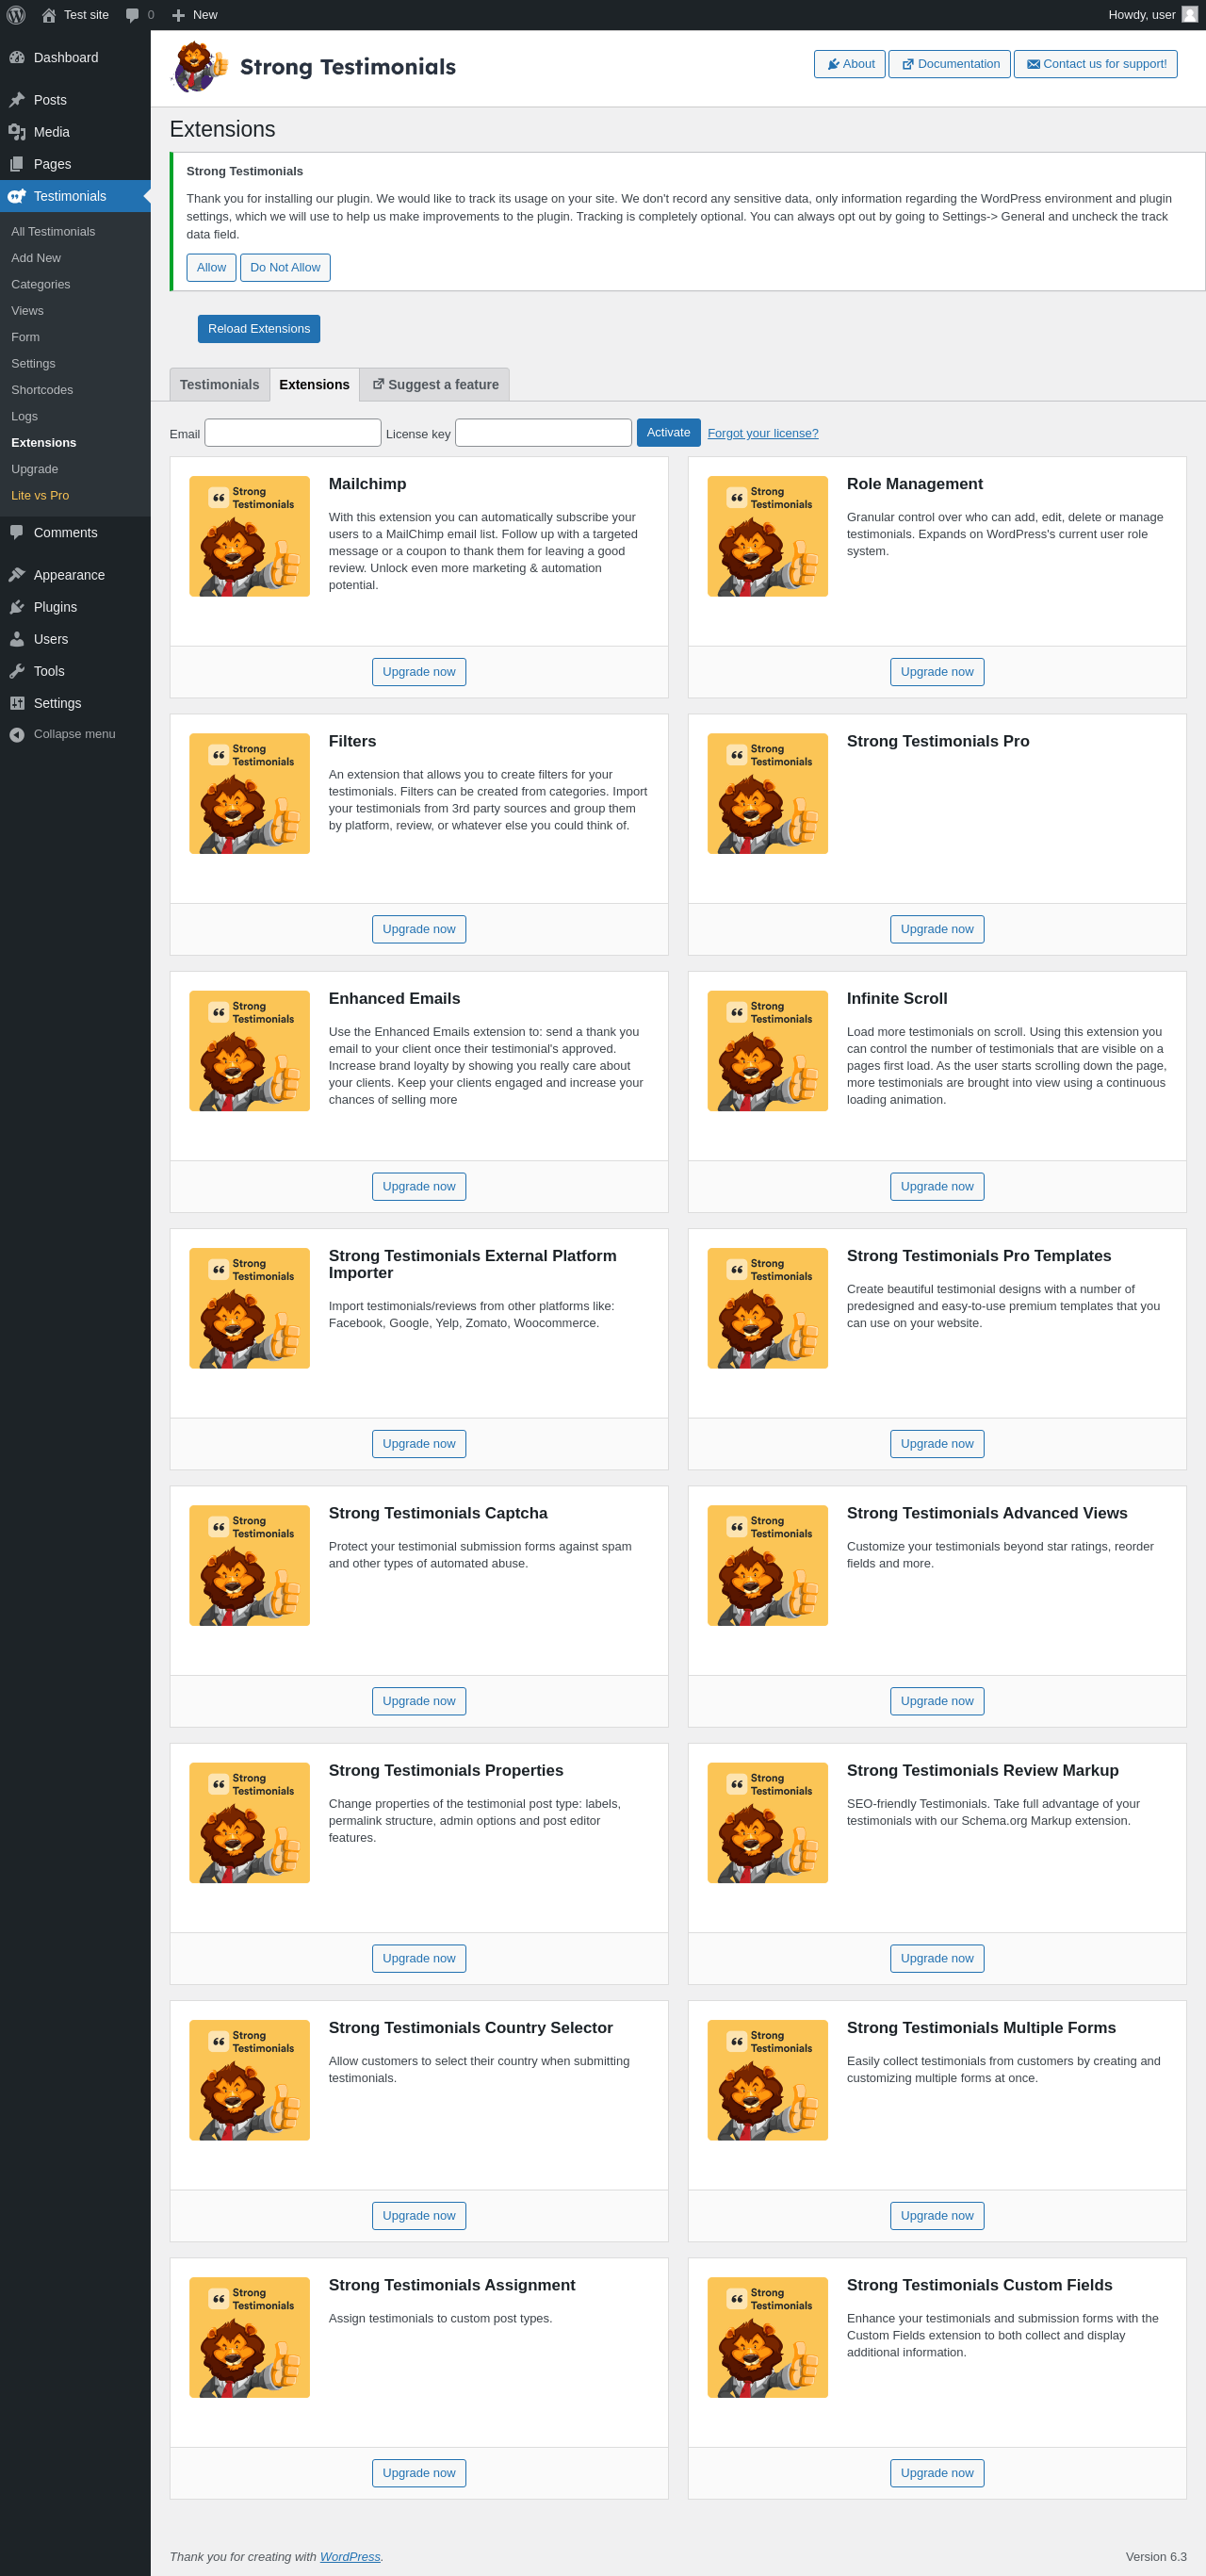Click Upgrade now under Mailchimp

pos(419,672)
